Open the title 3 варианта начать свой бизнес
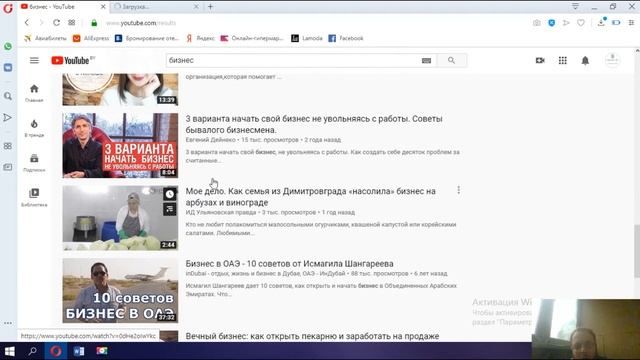This screenshot has width=640, height=360. coord(314,124)
